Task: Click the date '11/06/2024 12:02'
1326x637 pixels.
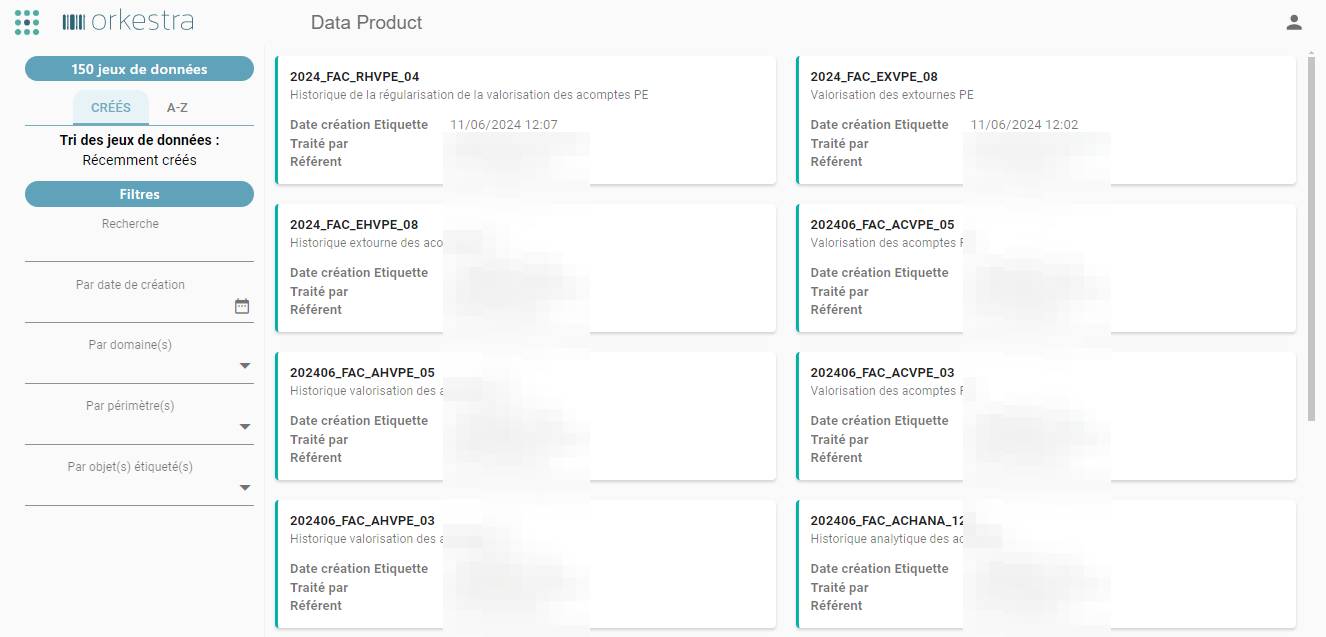Action: tap(1024, 125)
